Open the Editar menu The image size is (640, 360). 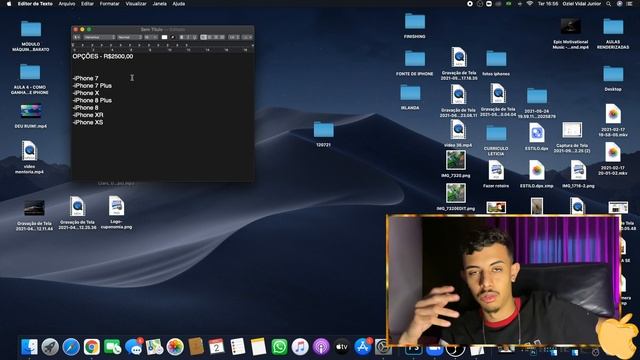[x=87, y=4]
